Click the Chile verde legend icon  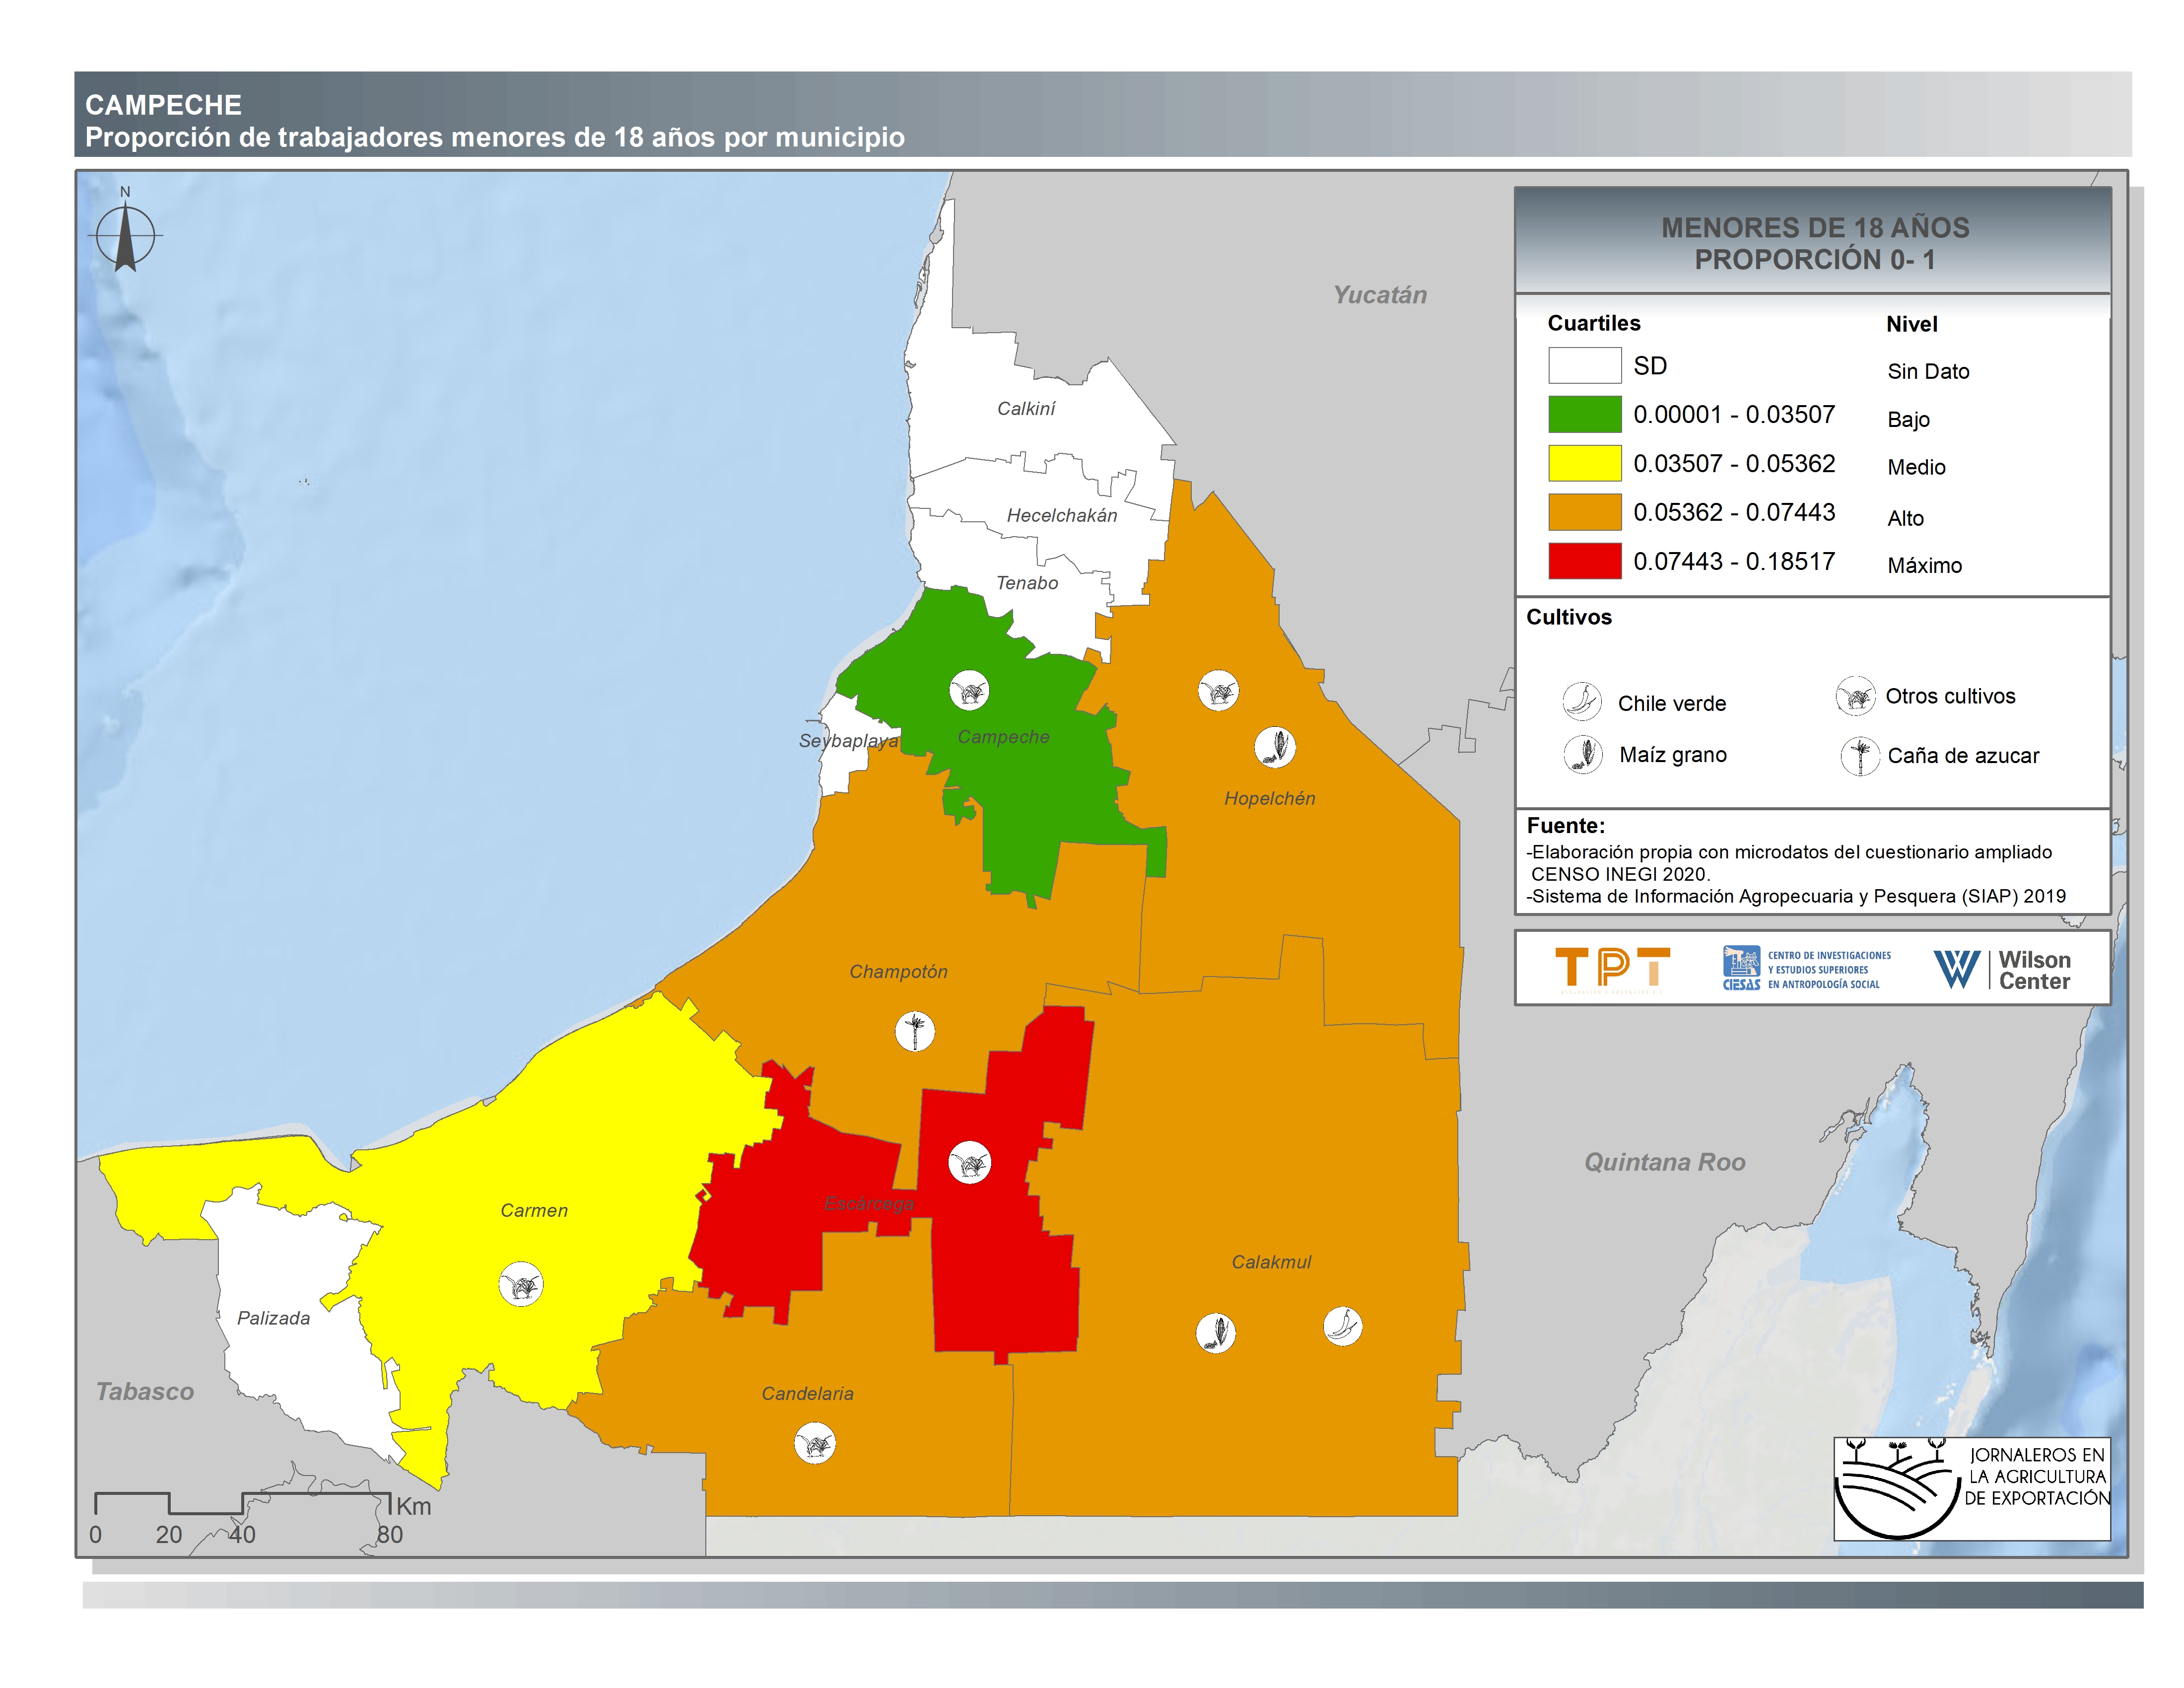[1582, 701]
